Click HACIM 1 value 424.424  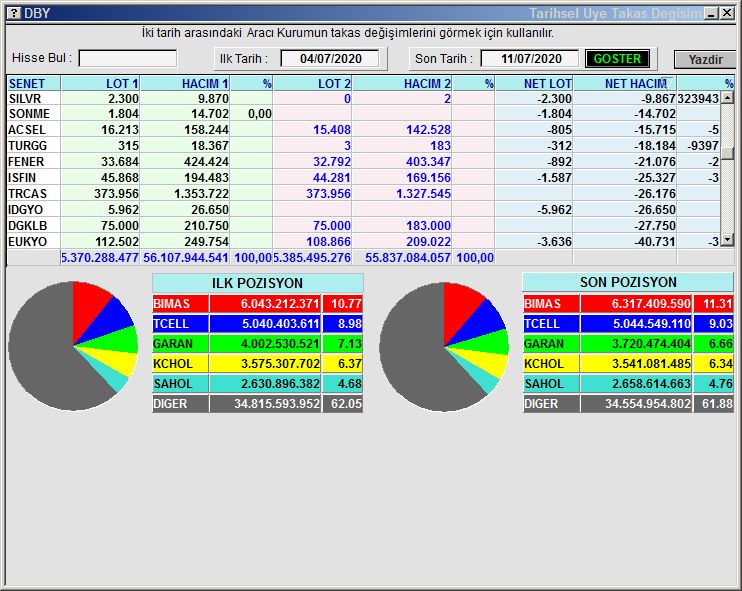(x=206, y=162)
